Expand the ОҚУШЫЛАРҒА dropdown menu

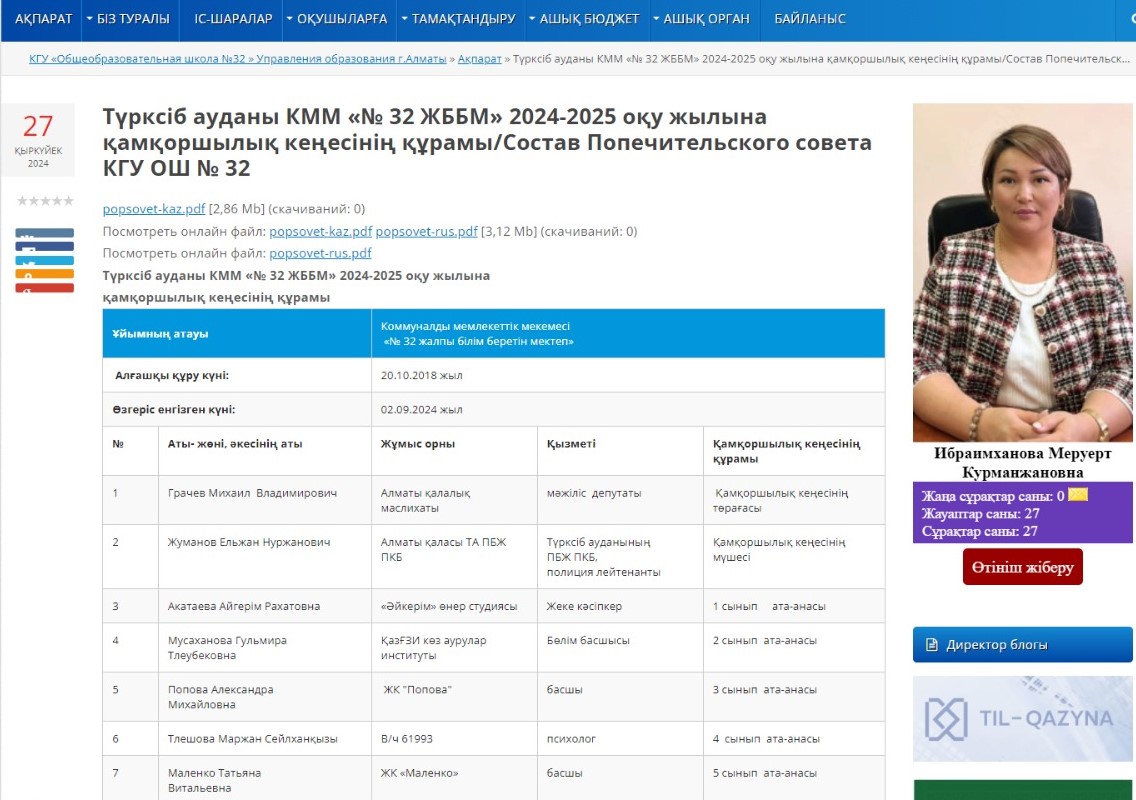336,19
